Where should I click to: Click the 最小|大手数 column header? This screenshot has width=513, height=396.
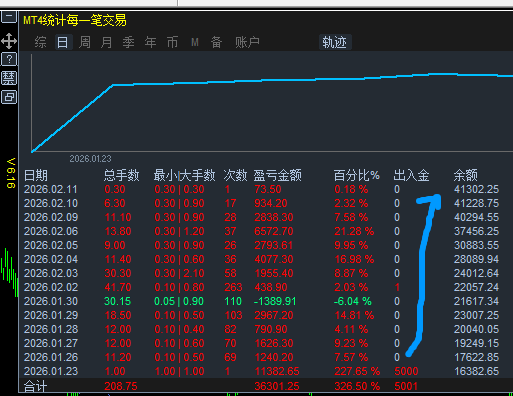pos(184,175)
